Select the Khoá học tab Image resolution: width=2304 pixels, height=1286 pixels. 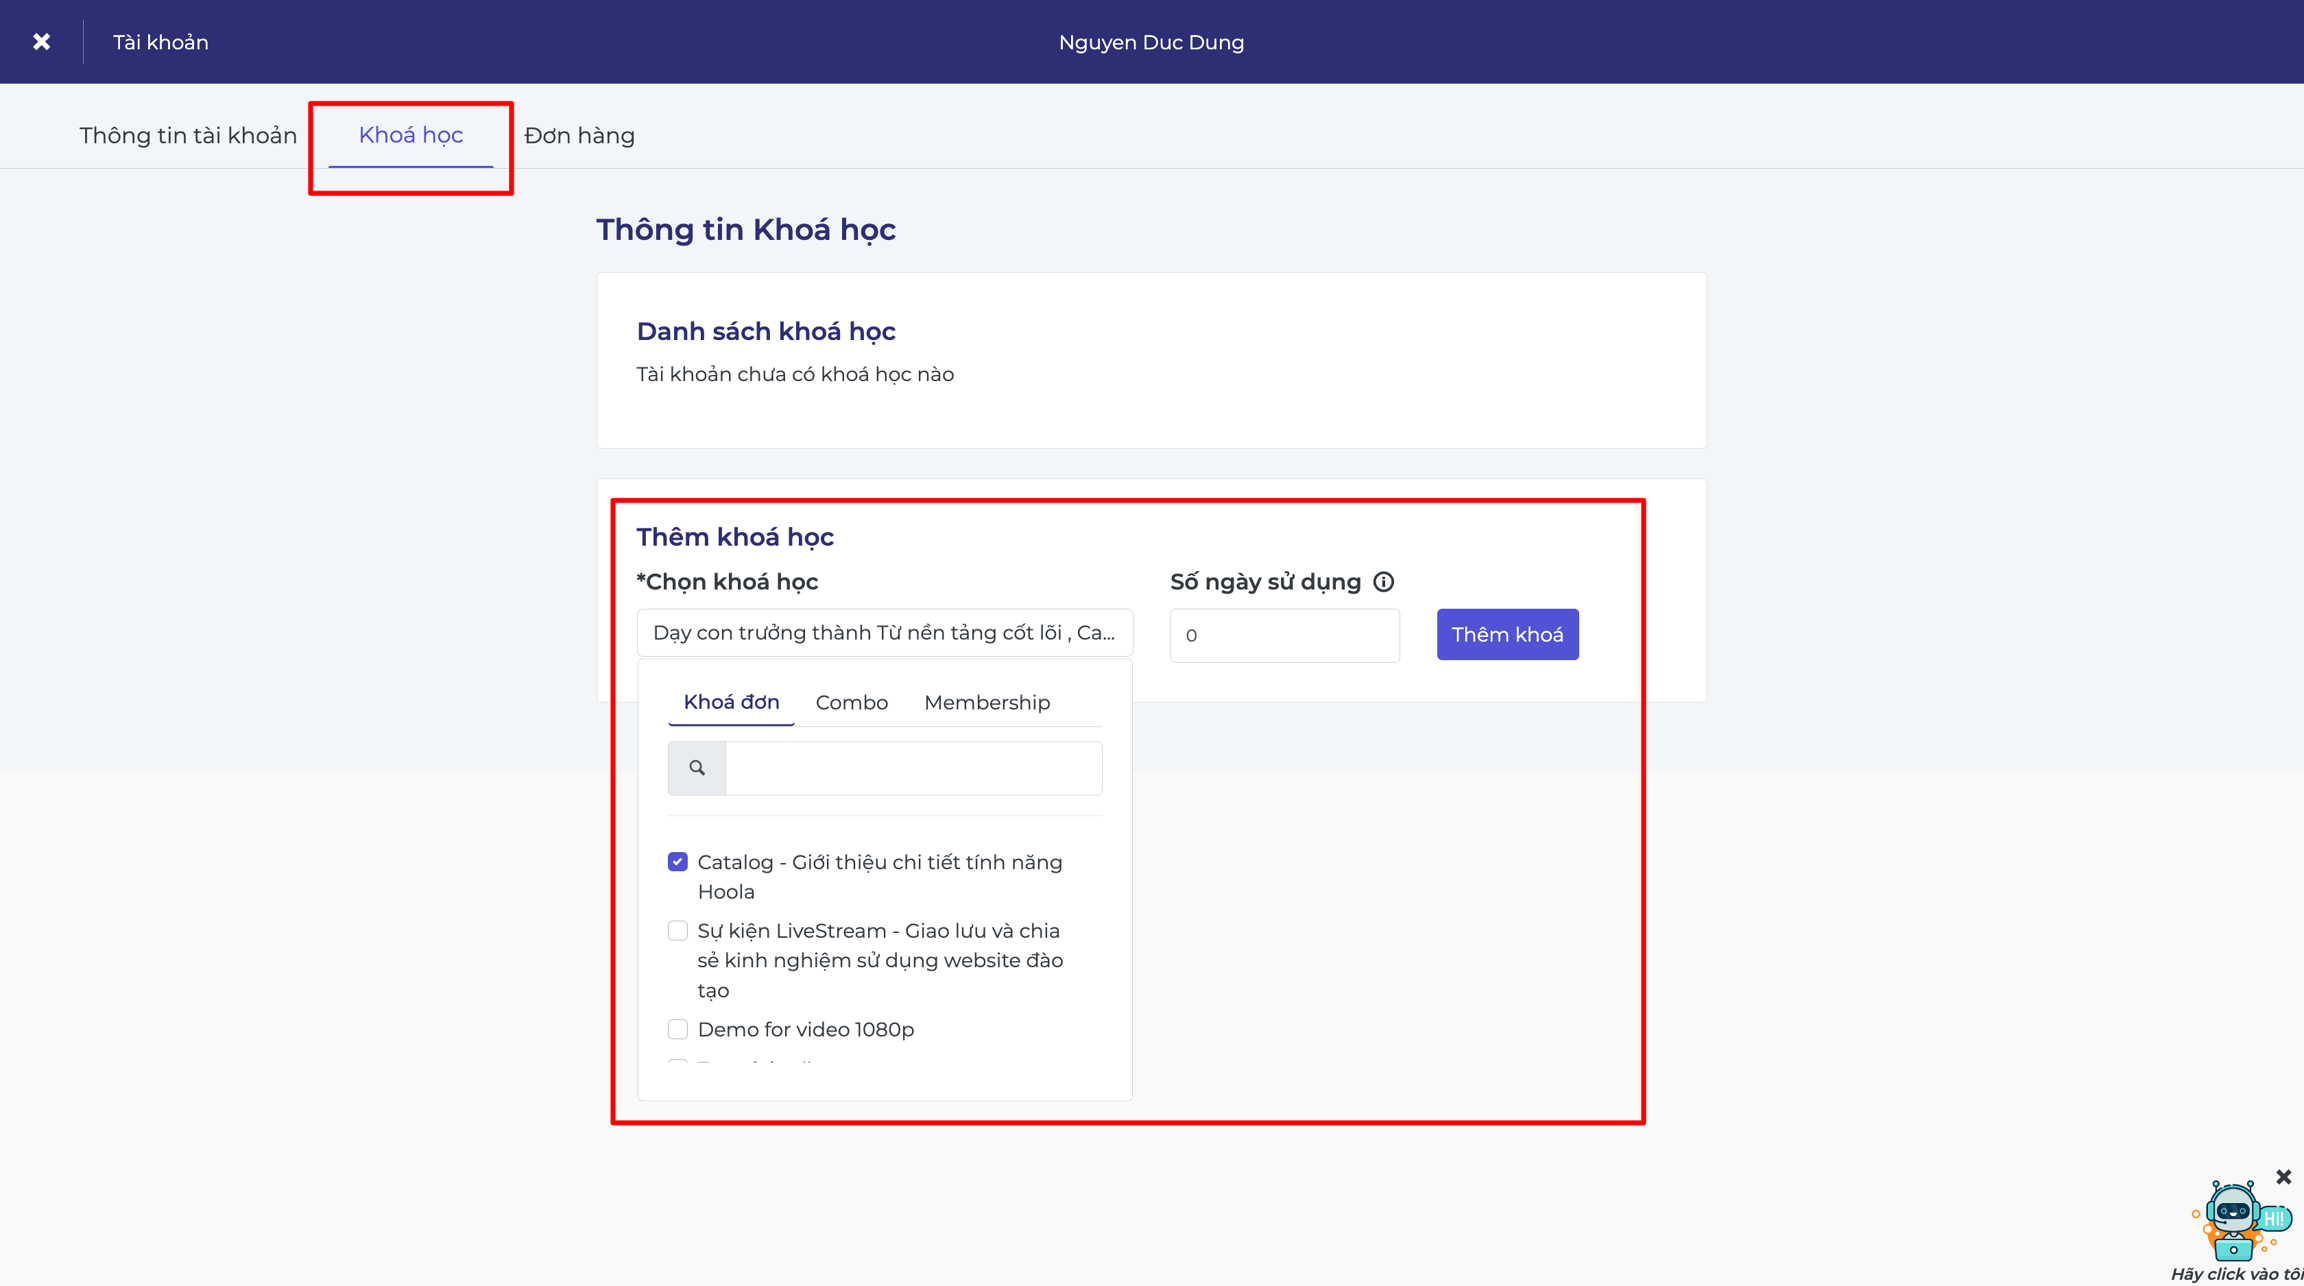(411, 135)
